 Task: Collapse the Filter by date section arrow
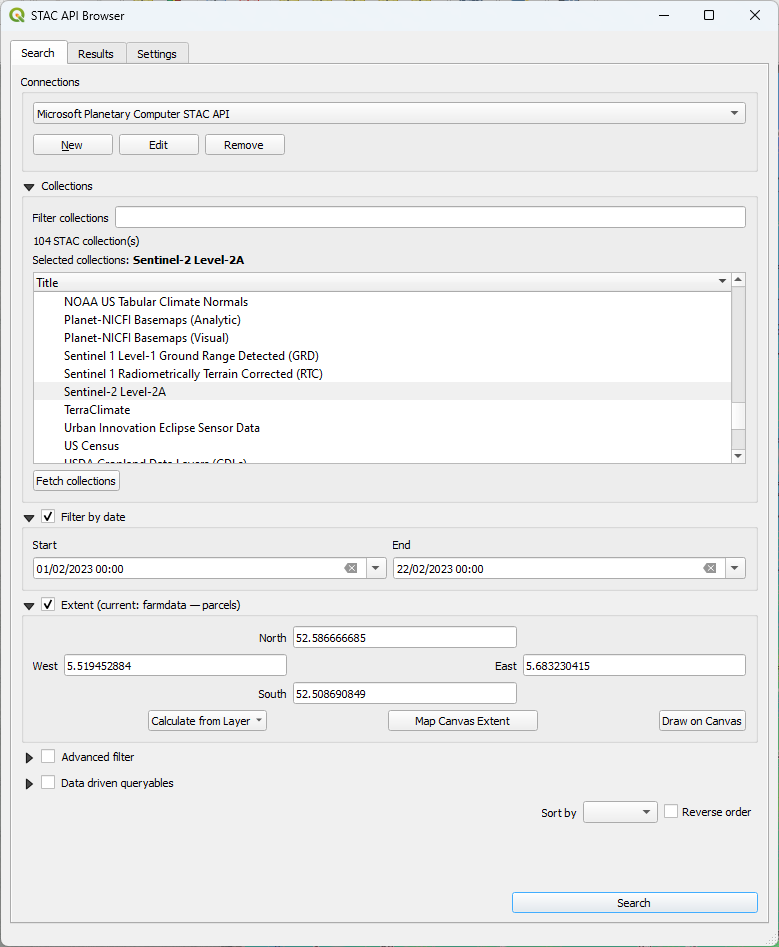point(28,518)
